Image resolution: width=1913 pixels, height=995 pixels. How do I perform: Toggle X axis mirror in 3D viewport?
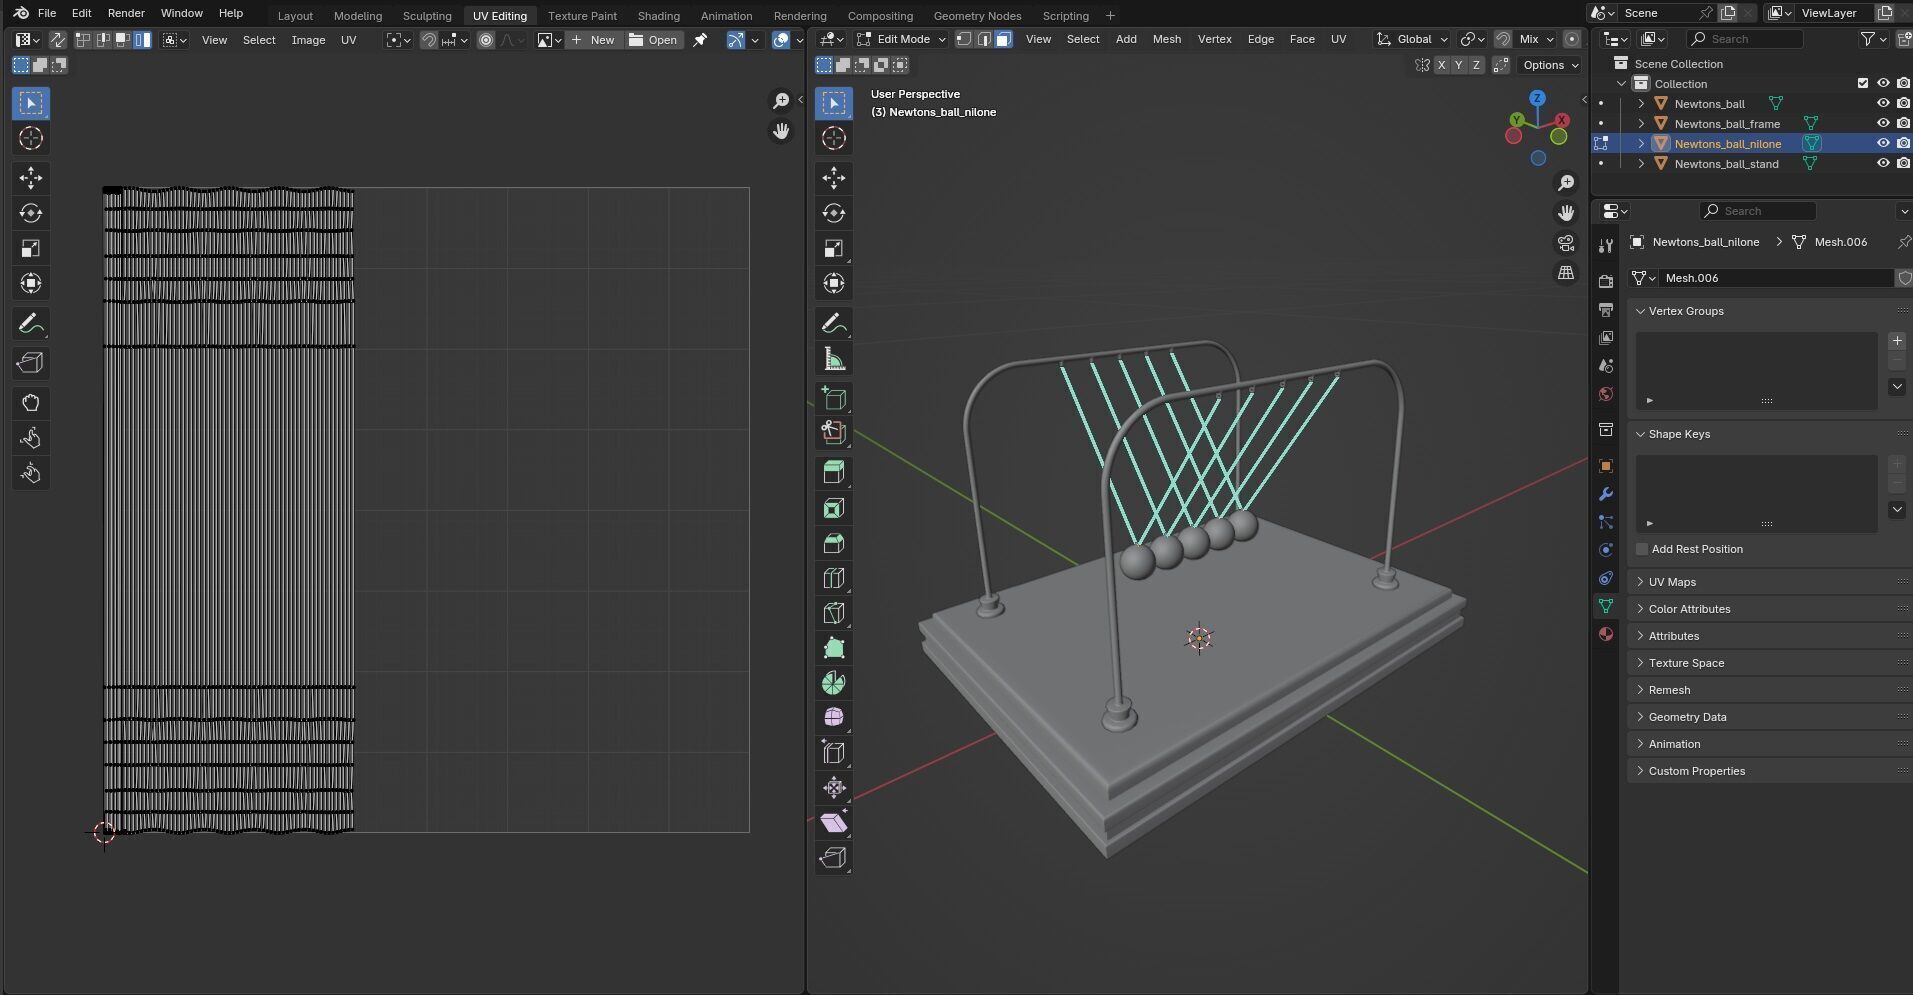(1440, 65)
